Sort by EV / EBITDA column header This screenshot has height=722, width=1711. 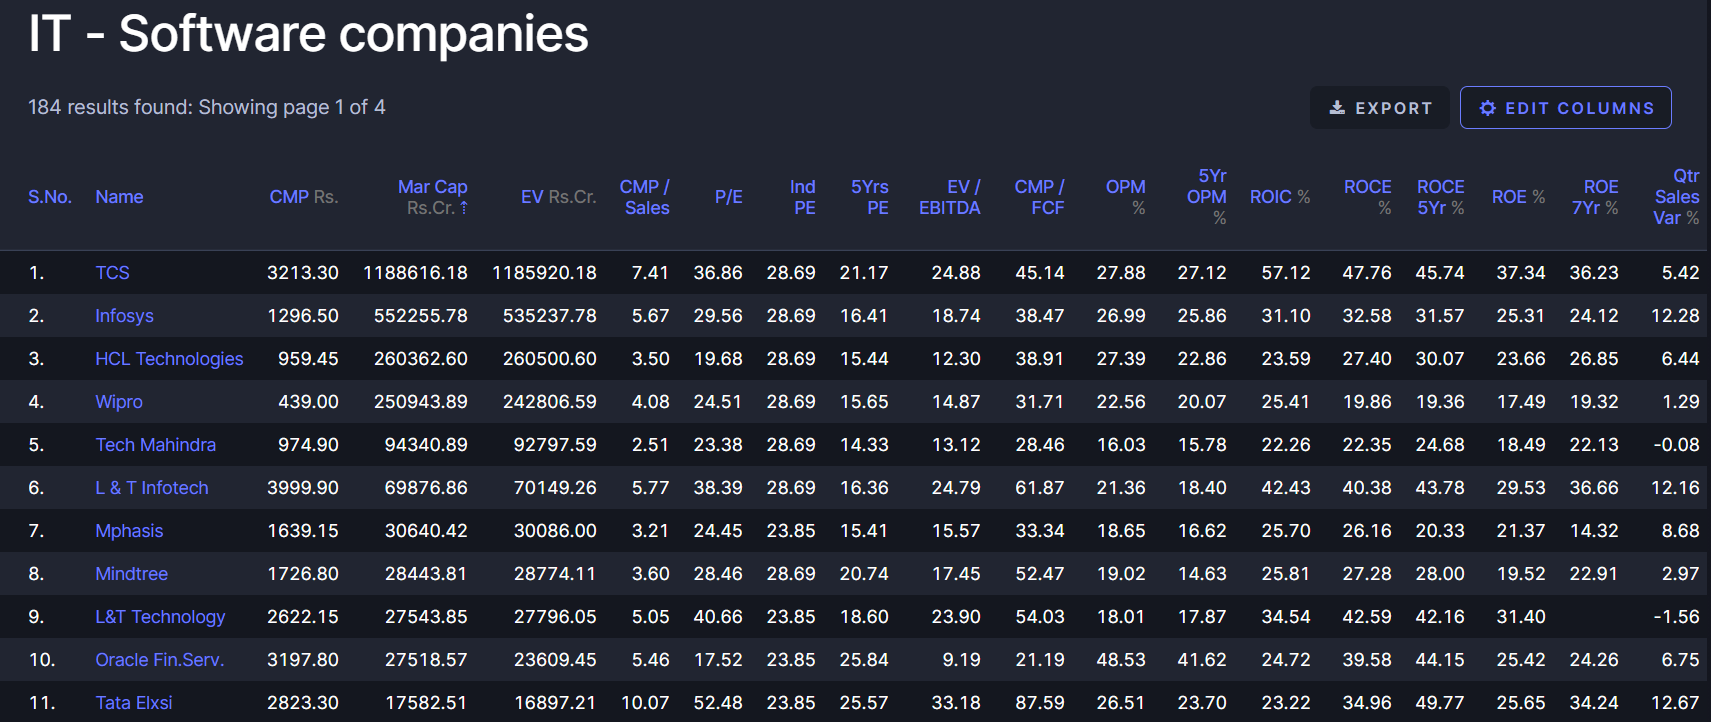tap(950, 197)
